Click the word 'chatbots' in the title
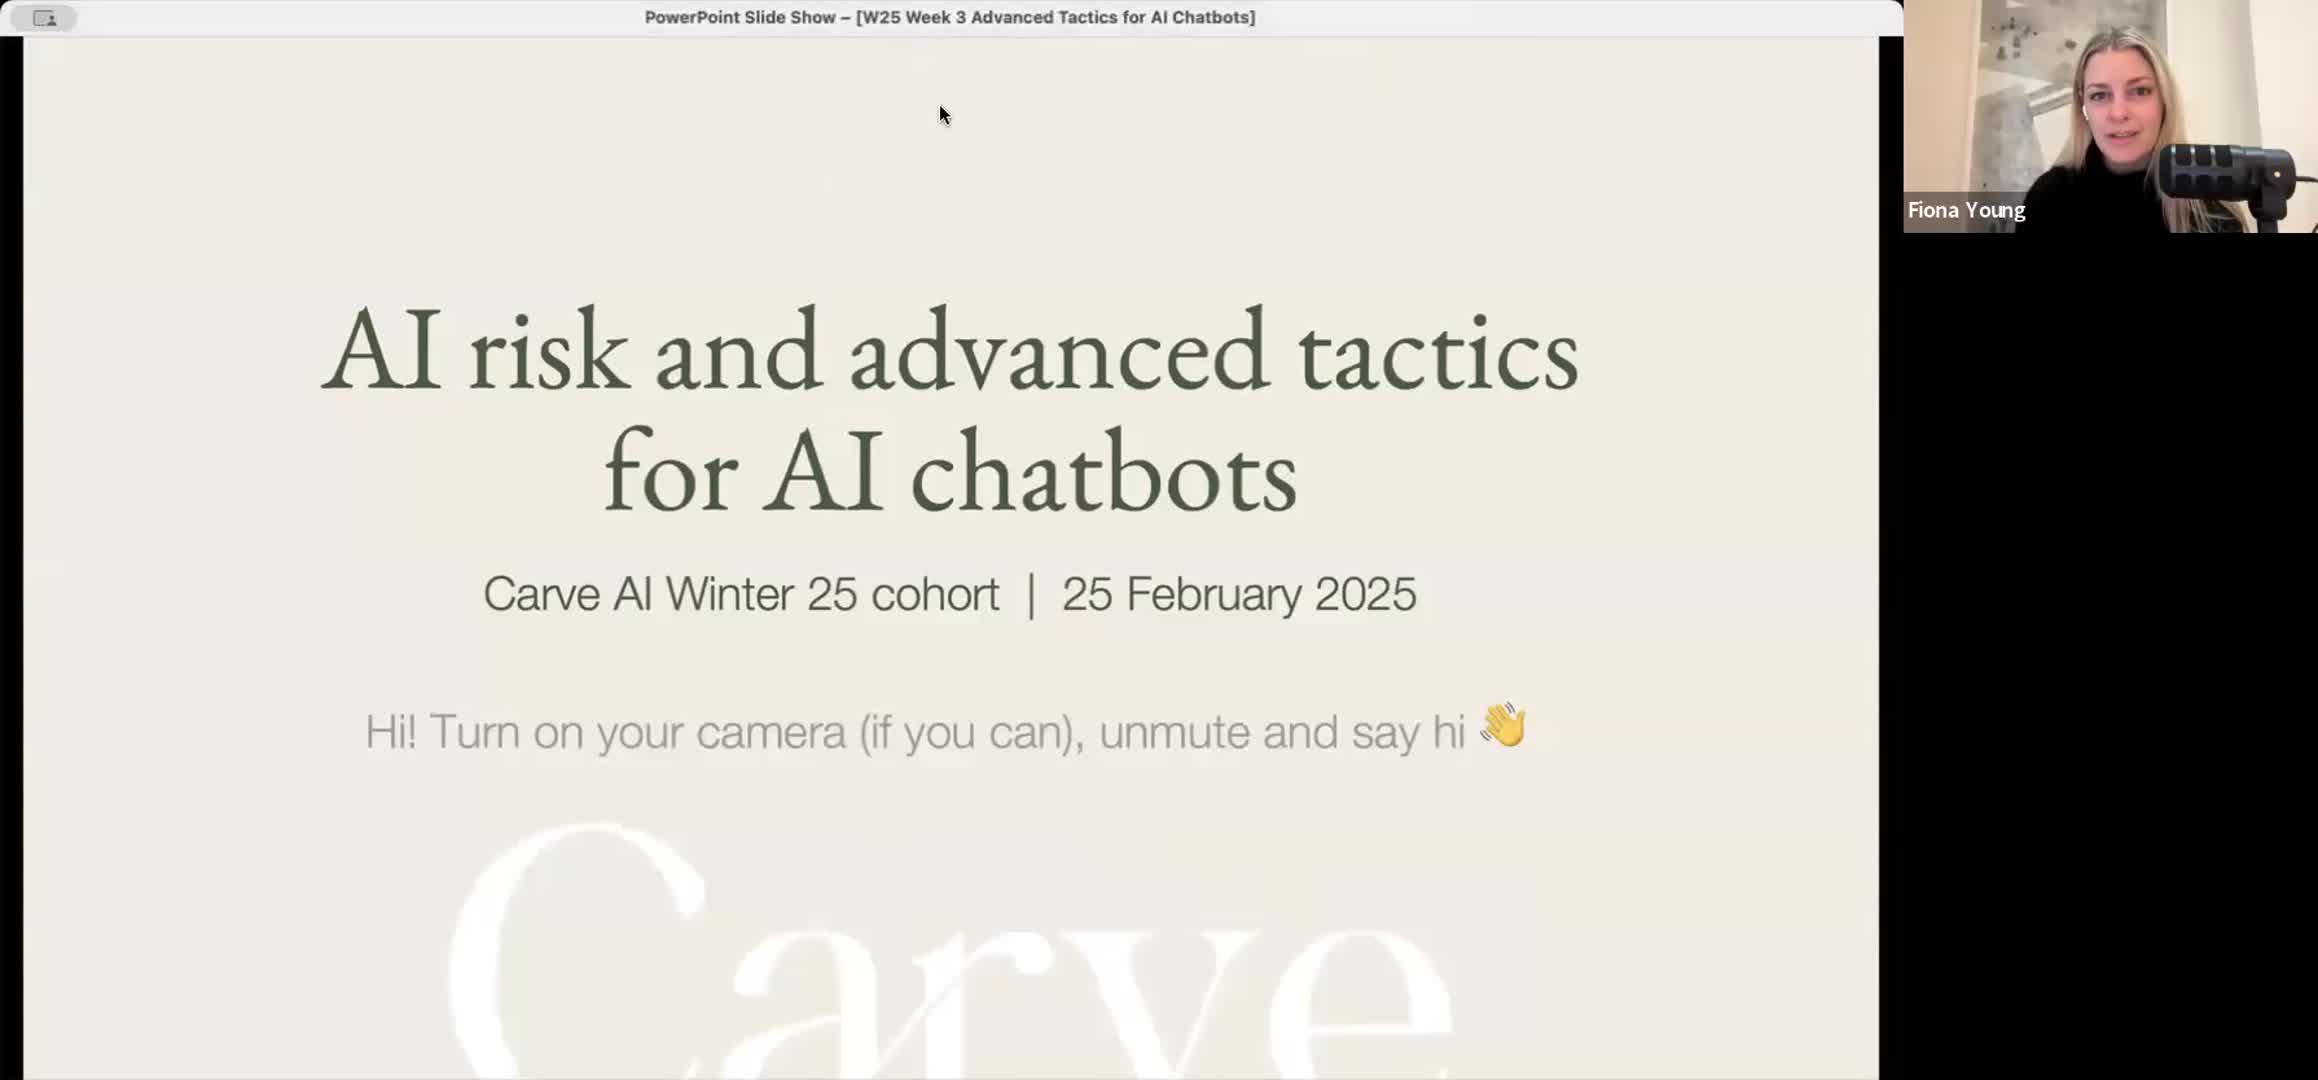 click(x=1103, y=472)
